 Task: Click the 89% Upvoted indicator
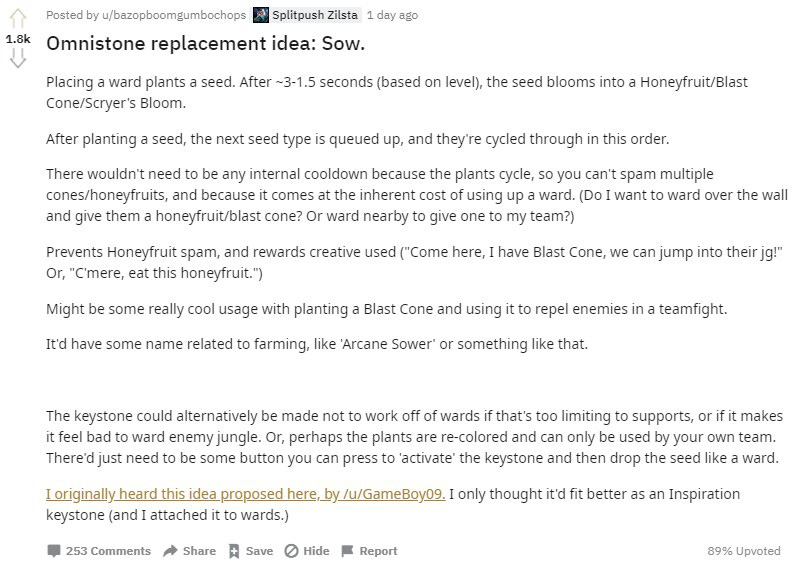[x=744, y=551]
